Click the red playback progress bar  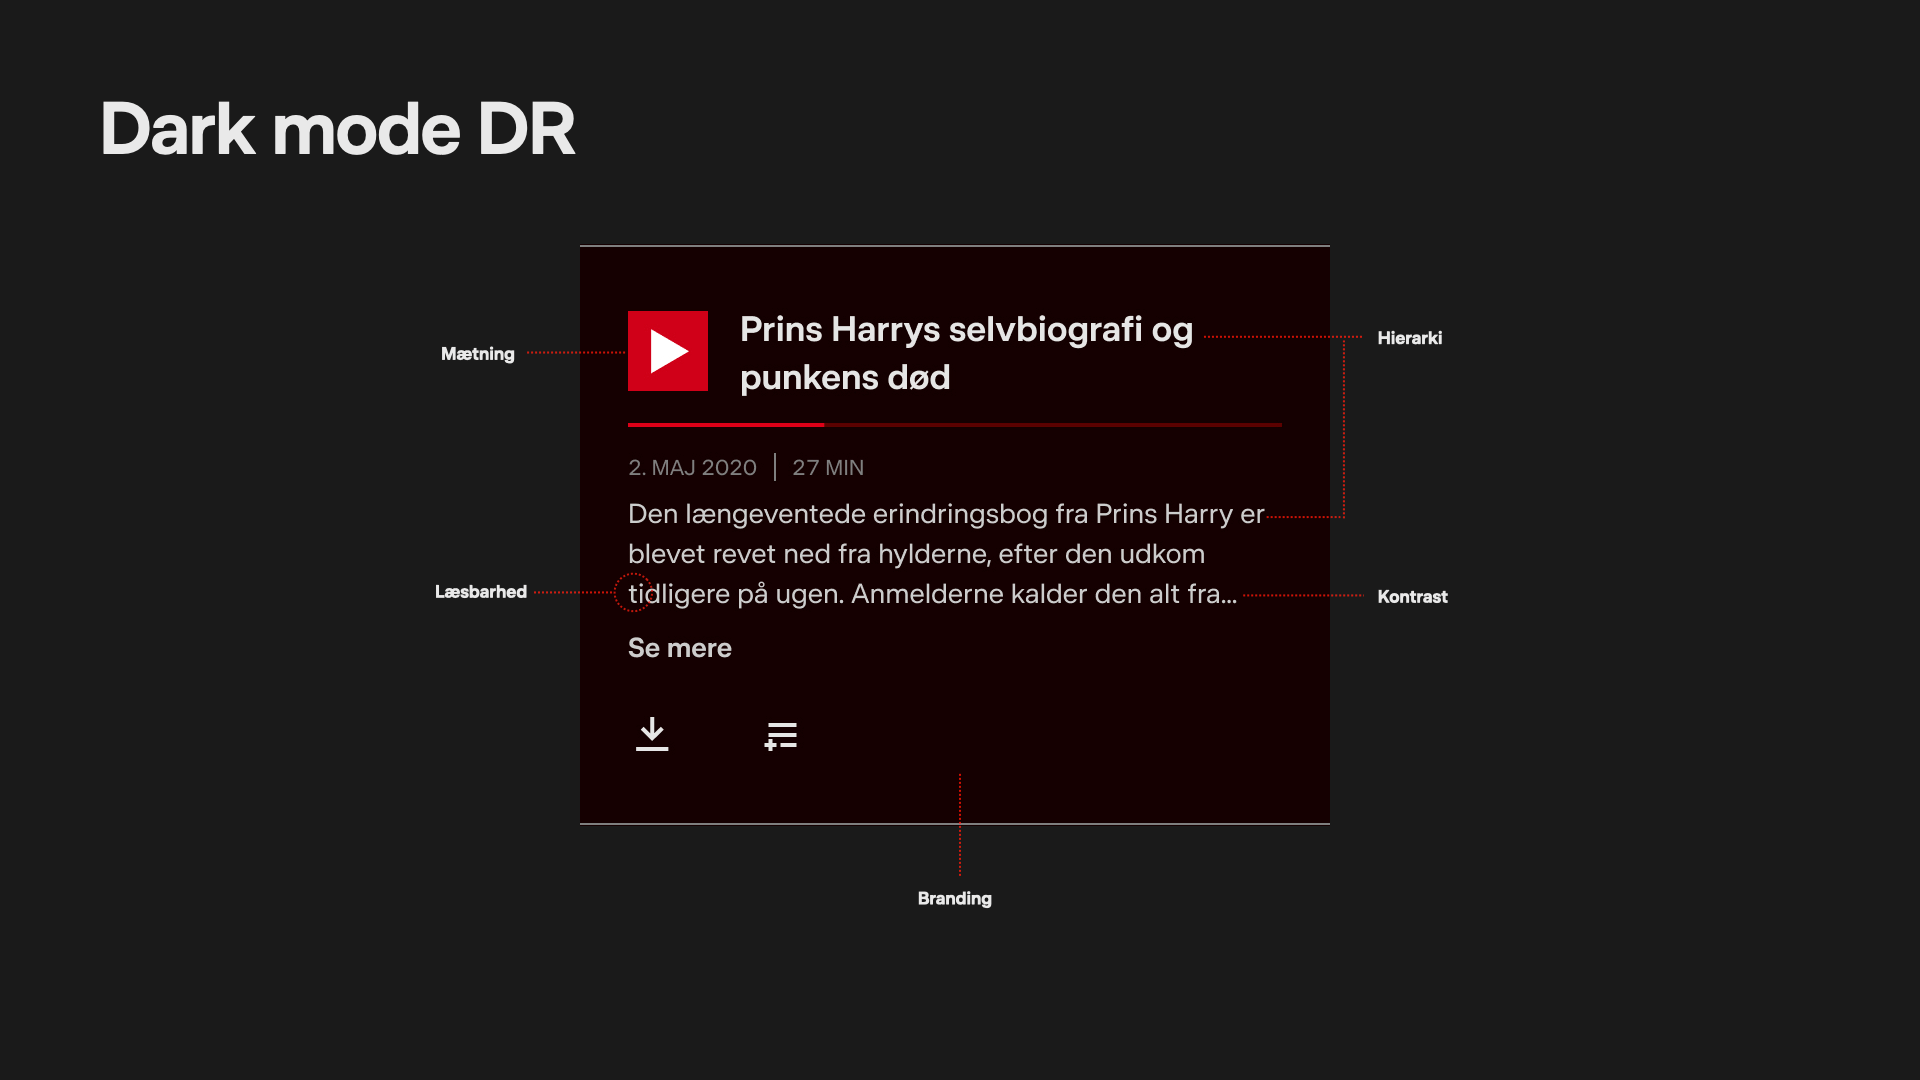coord(955,425)
